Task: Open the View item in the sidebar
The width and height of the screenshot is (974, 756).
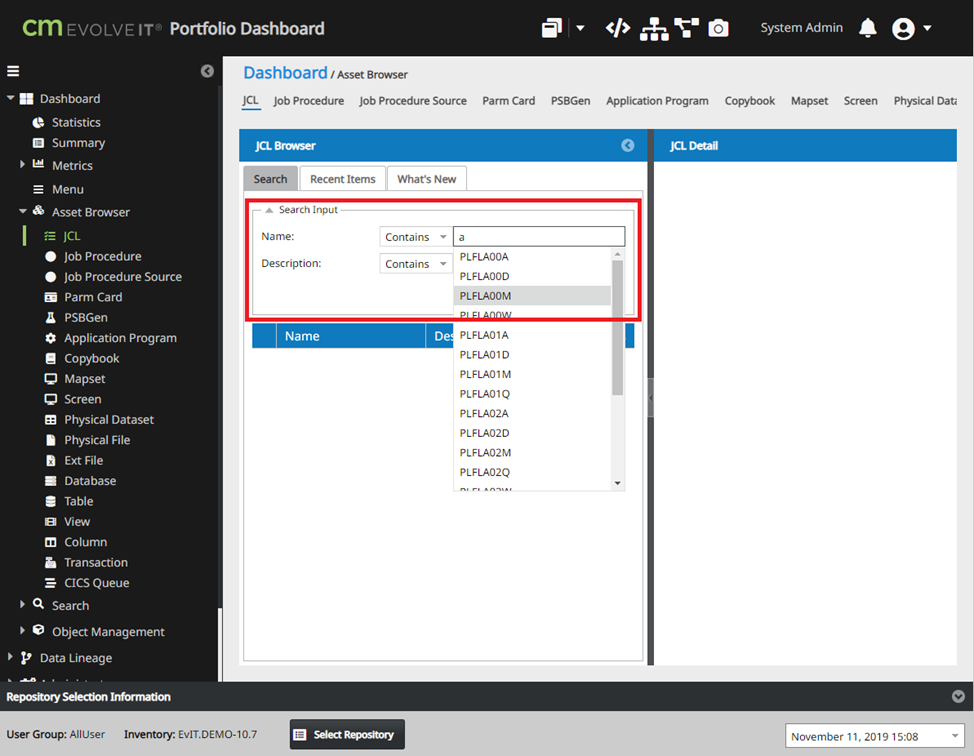Action: (77, 521)
